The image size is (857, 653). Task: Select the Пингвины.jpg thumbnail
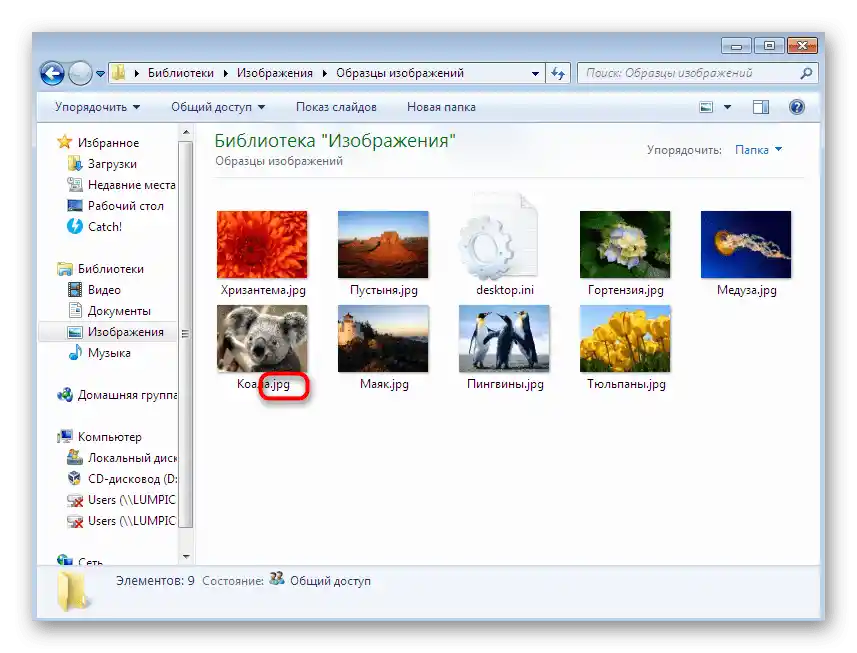[x=504, y=339]
